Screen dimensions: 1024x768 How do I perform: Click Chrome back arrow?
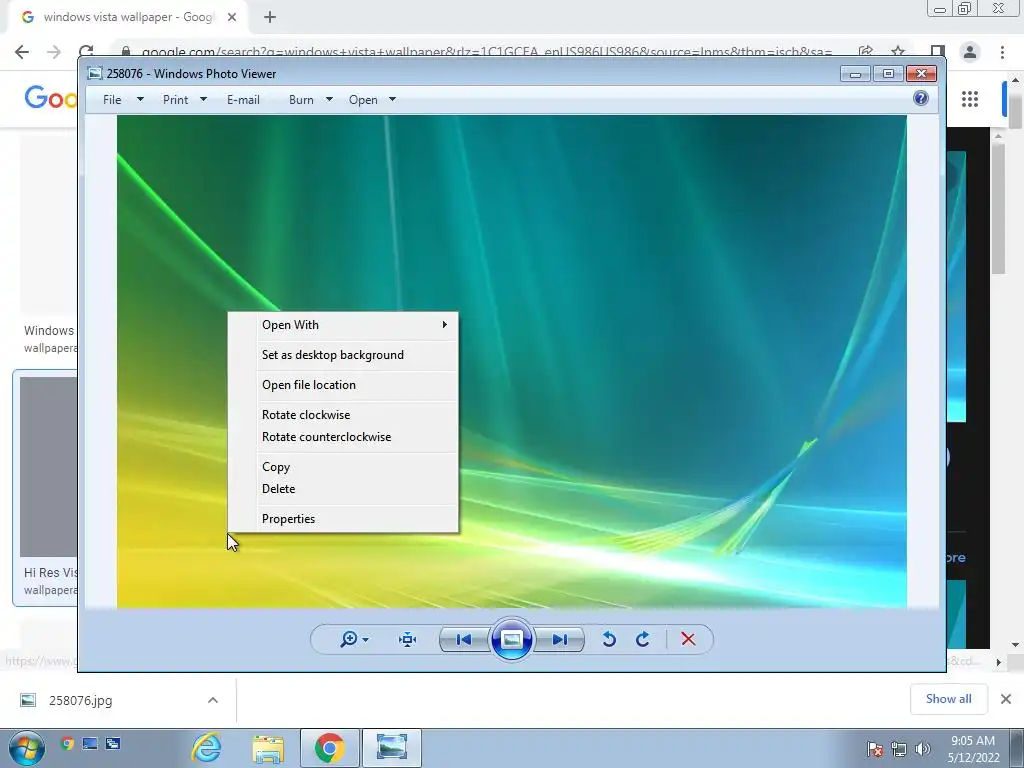[22, 52]
